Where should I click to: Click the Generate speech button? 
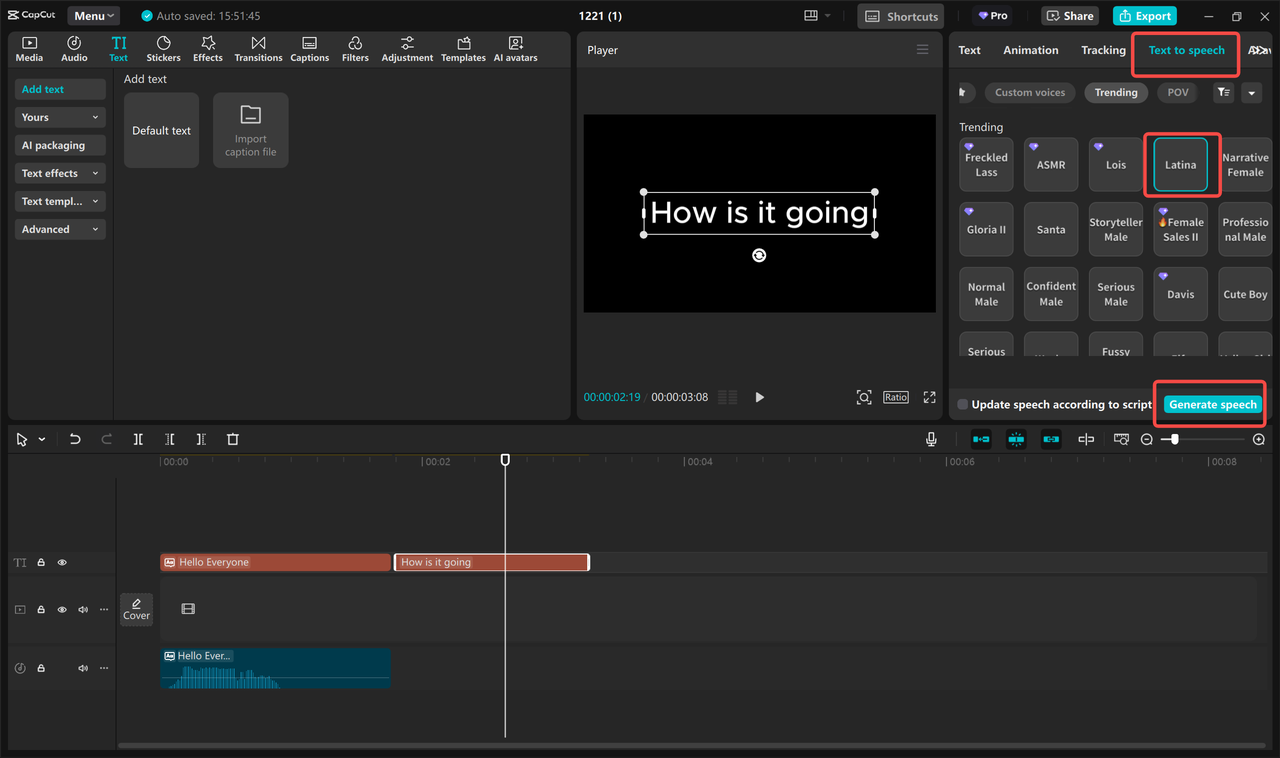1212,405
